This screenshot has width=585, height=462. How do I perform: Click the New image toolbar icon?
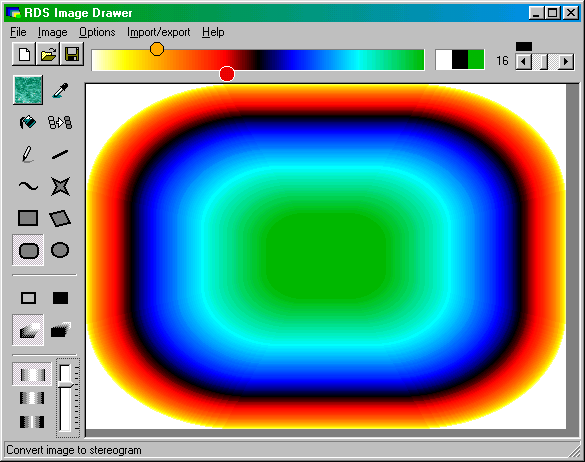click(24, 54)
